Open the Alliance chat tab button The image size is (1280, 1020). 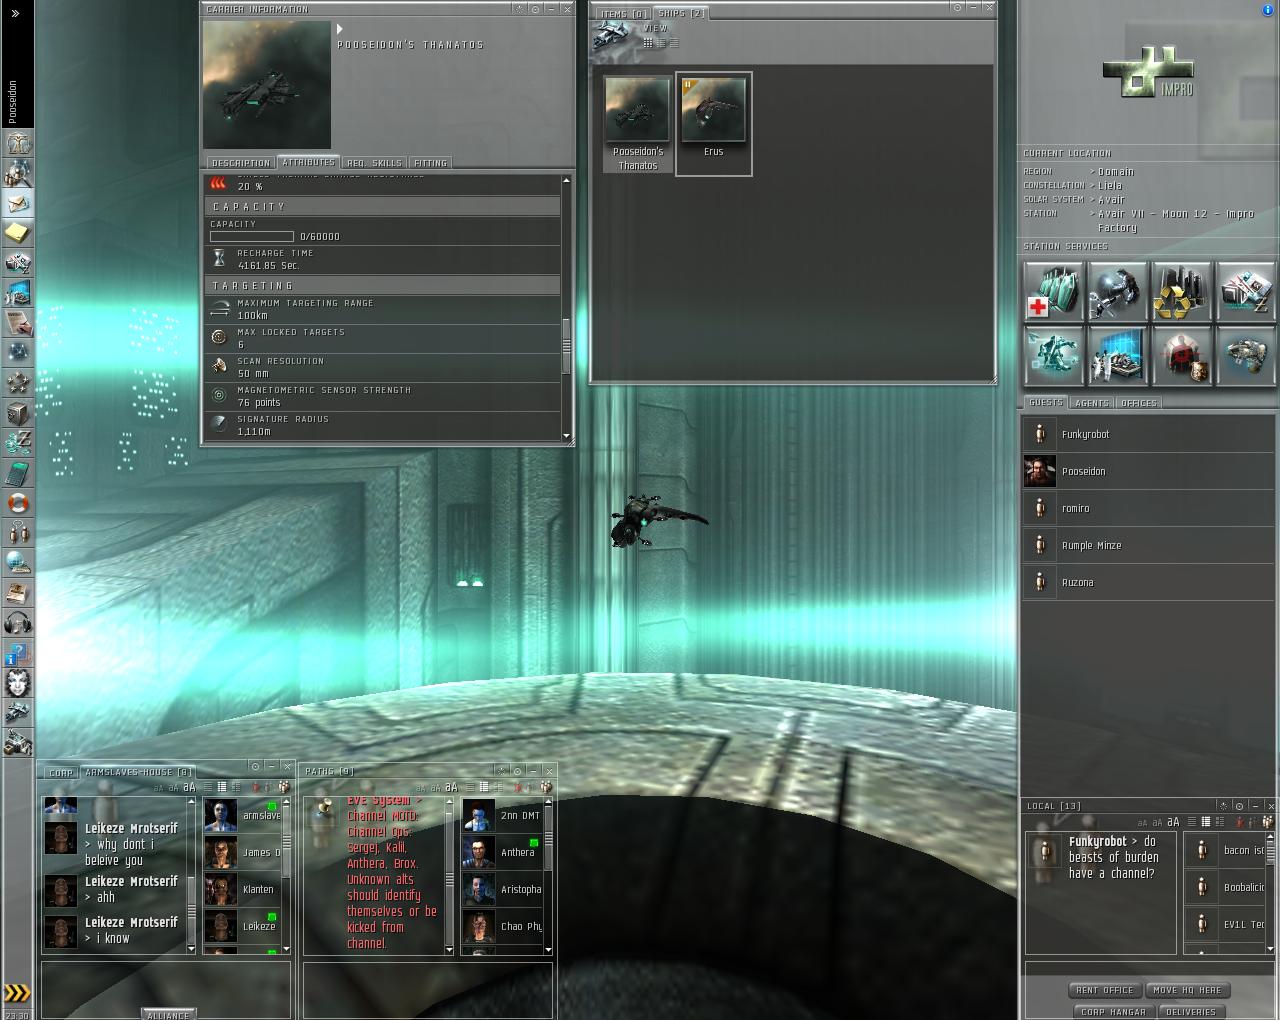coord(168,1015)
